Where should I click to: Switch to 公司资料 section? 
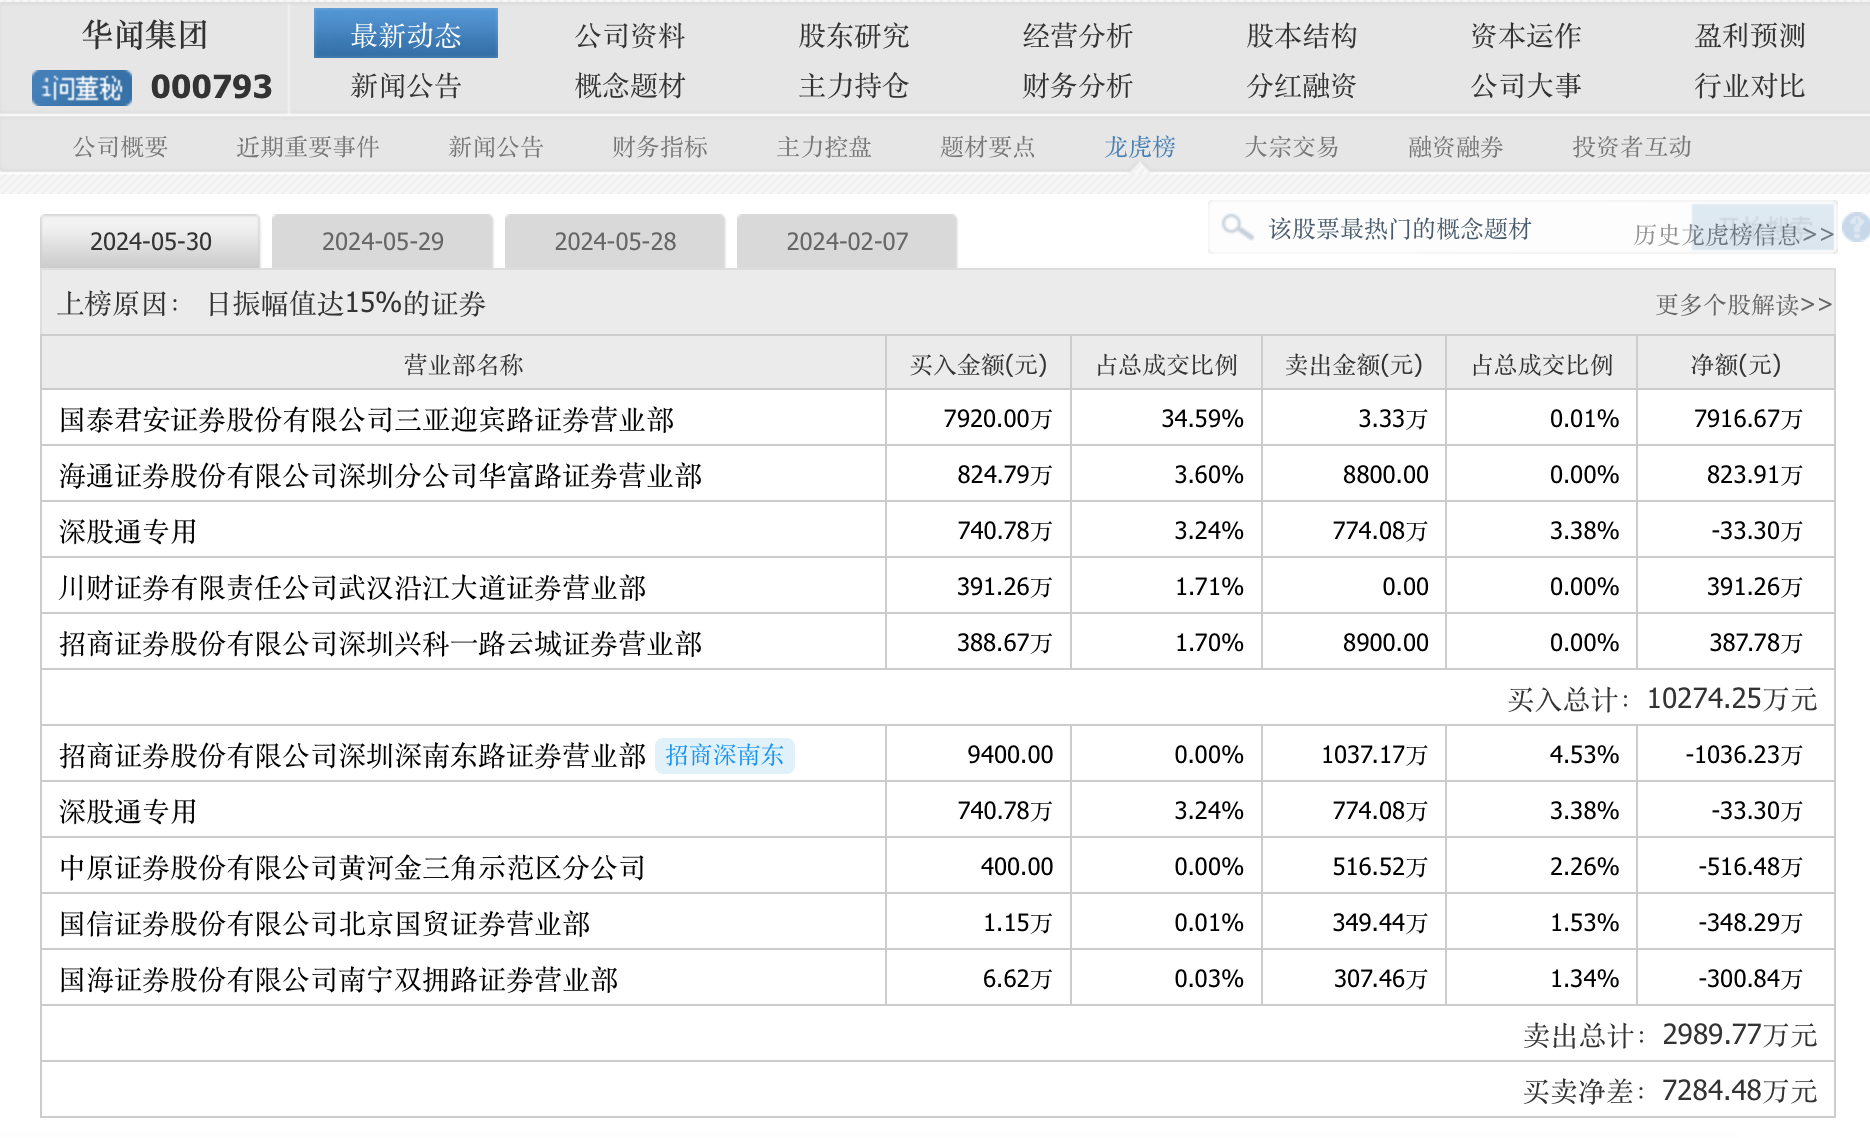[x=630, y=35]
